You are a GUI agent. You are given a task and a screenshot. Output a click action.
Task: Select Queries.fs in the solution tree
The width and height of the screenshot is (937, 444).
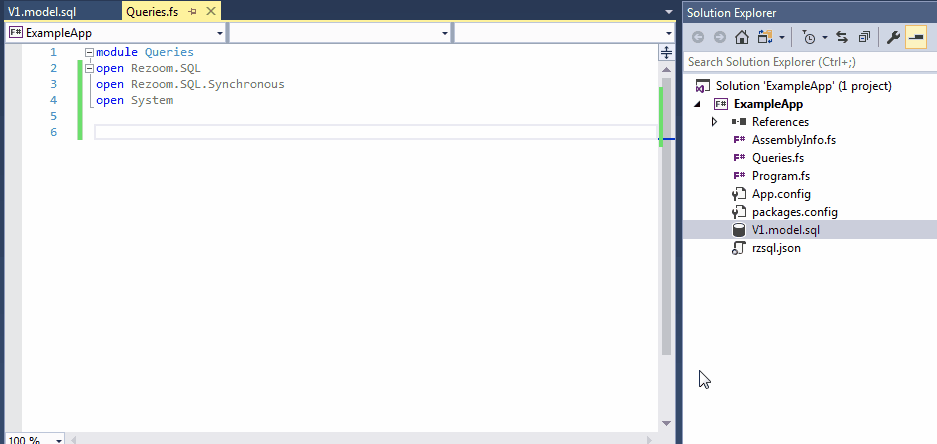coord(777,158)
